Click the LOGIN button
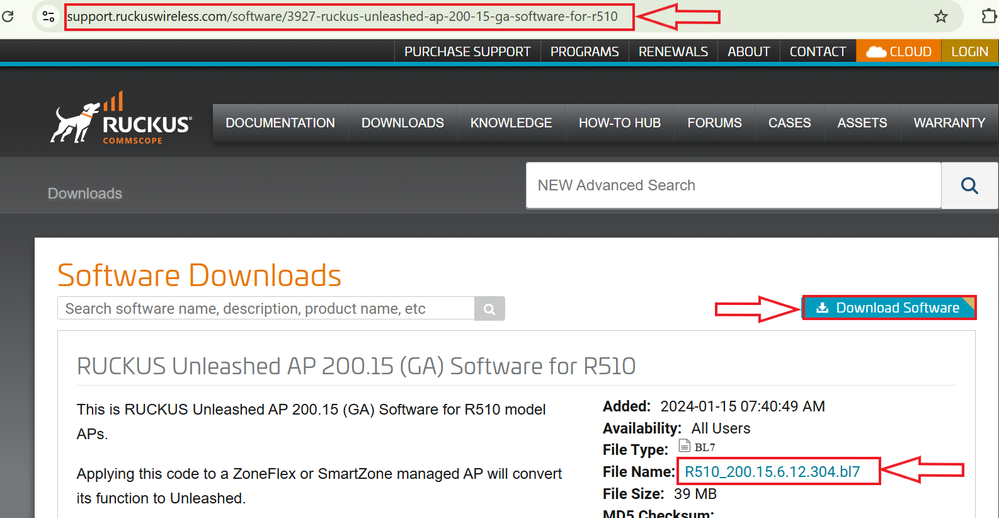The image size is (999, 518). pos(969,51)
